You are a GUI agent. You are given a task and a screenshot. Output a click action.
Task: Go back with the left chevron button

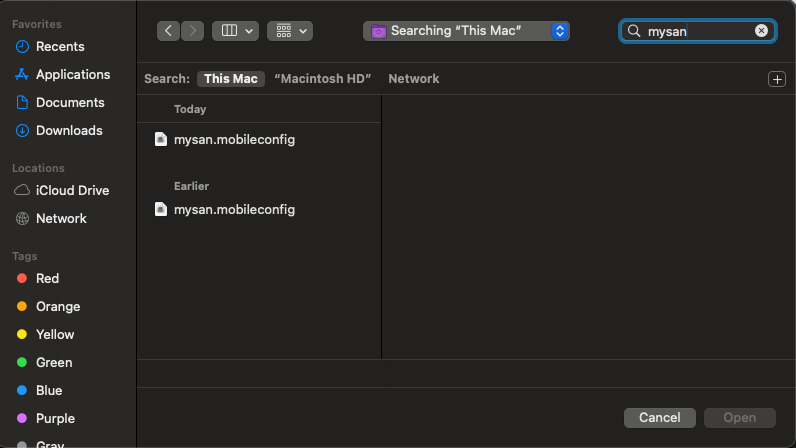168,31
